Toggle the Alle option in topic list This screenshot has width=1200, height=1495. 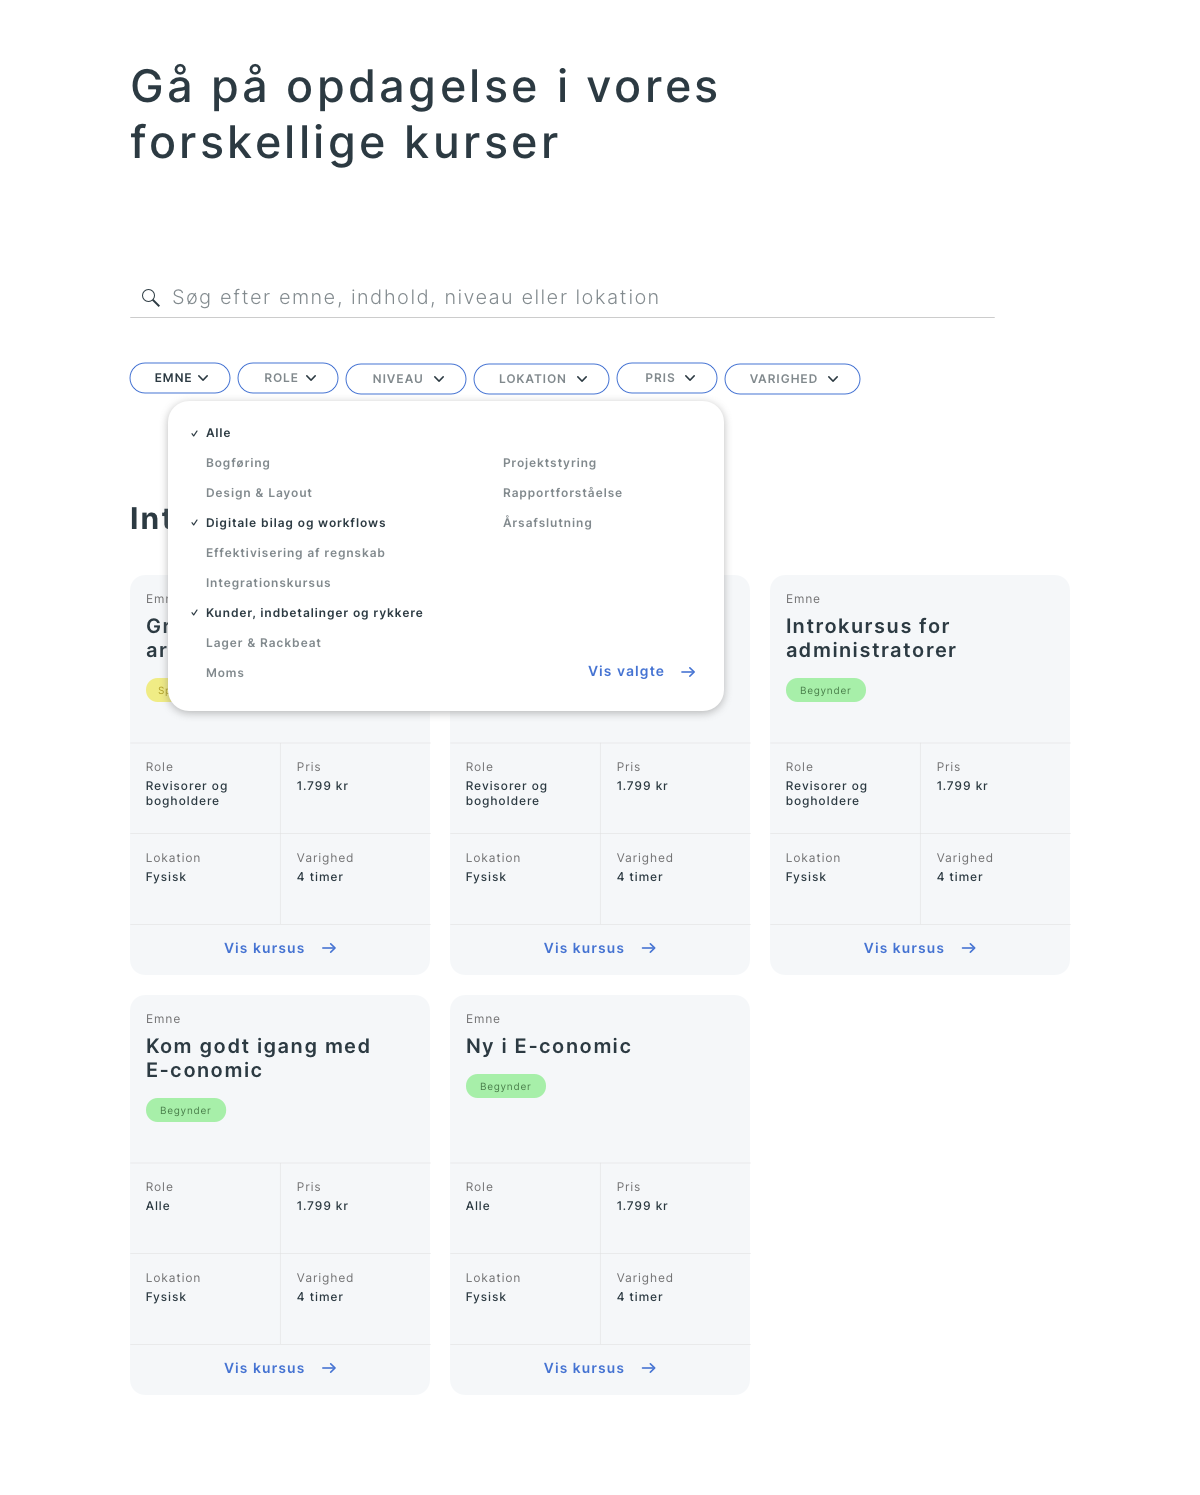pos(218,433)
